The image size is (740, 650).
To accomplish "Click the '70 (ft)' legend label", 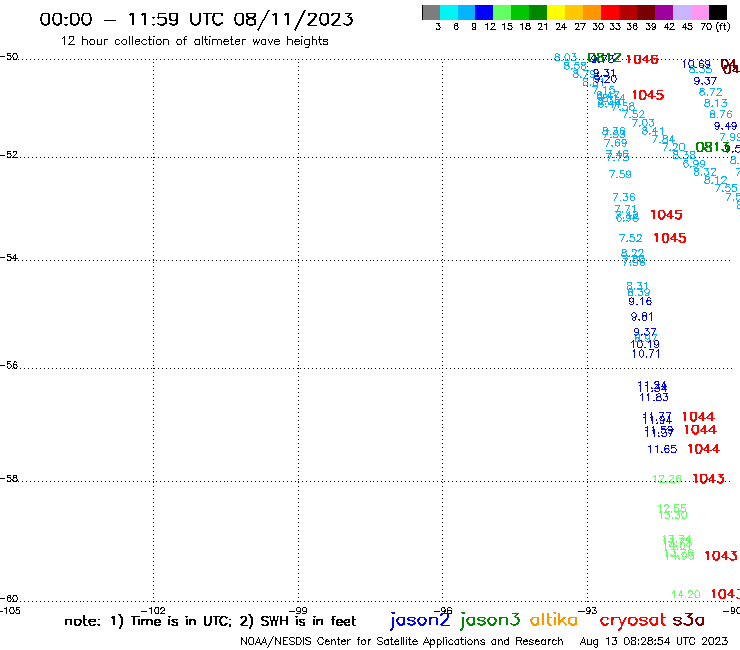I will pos(715,26).
